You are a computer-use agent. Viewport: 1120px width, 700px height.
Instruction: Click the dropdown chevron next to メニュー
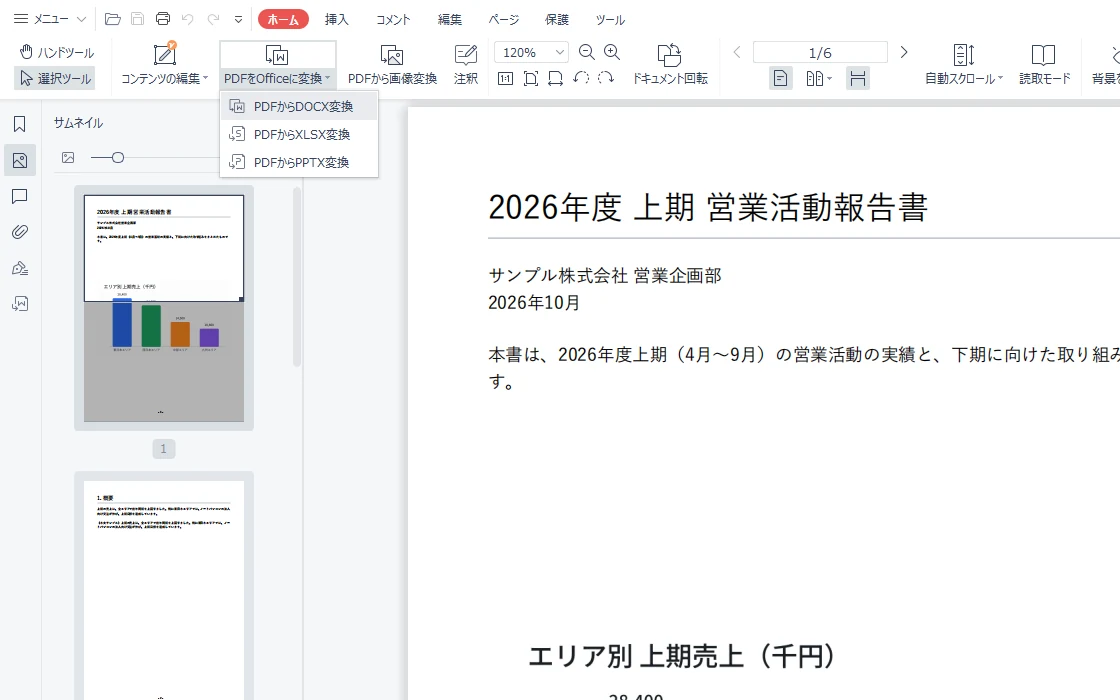point(81,19)
